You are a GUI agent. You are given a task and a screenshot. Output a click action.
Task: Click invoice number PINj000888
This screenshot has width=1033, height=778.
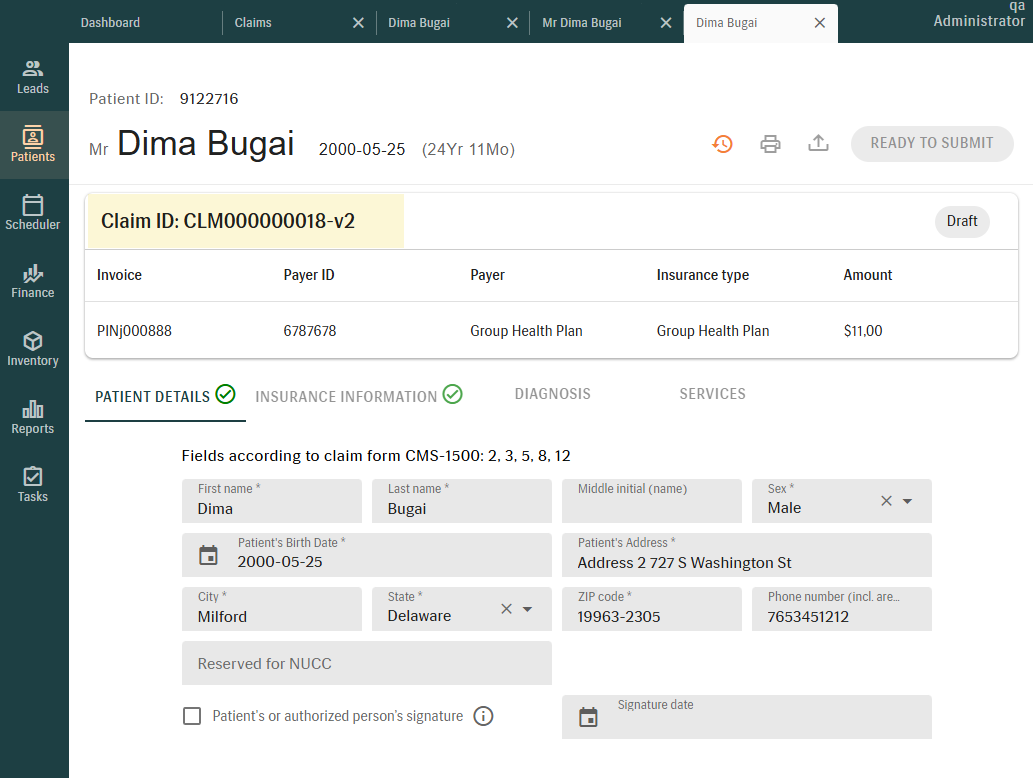[134, 331]
